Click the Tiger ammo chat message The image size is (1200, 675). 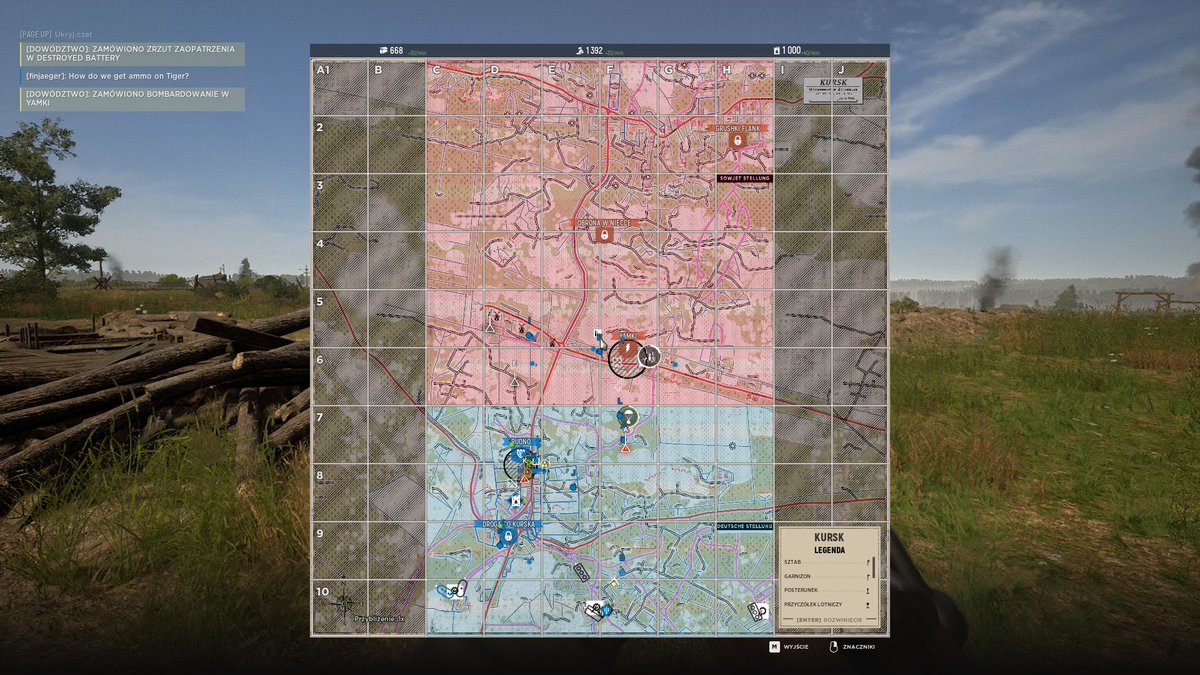(x=132, y=77)
